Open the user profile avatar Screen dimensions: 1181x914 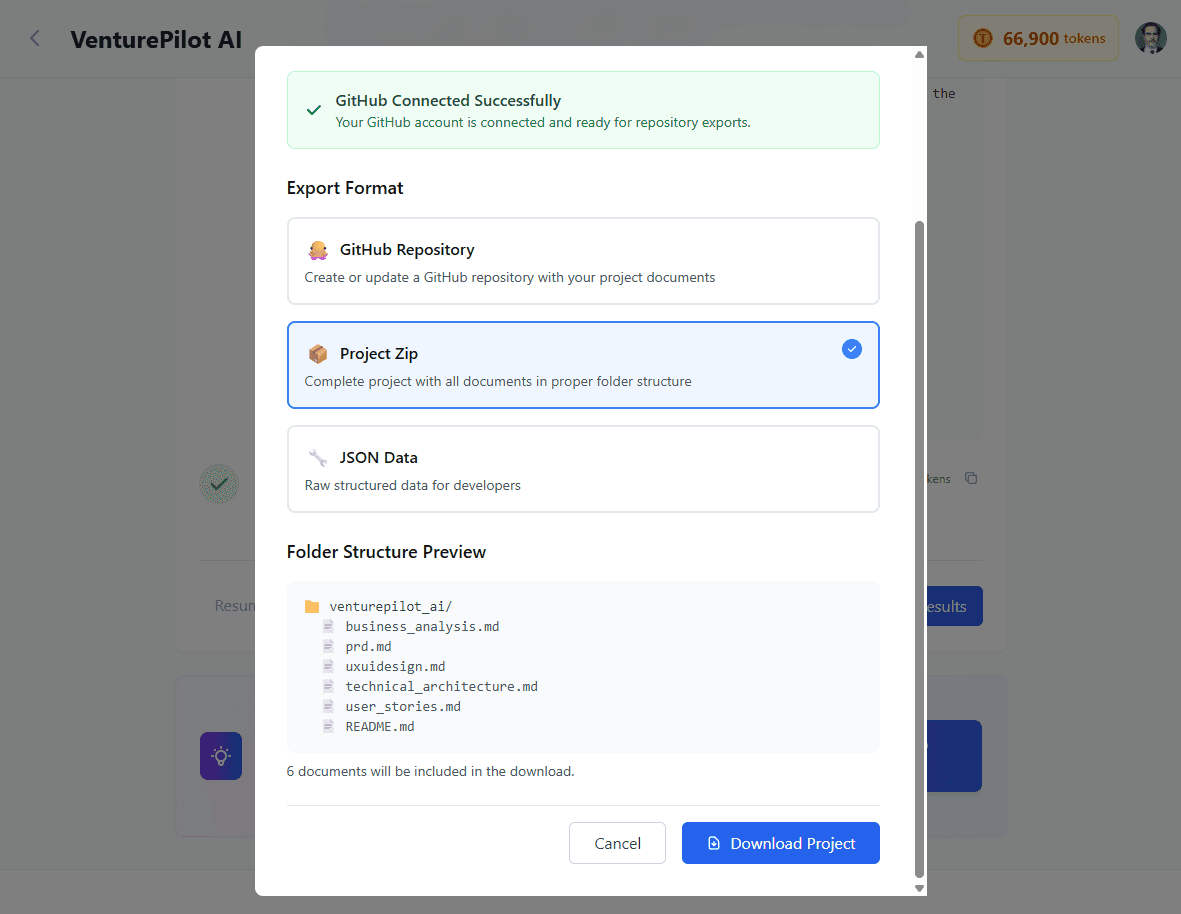[1150, 38]
